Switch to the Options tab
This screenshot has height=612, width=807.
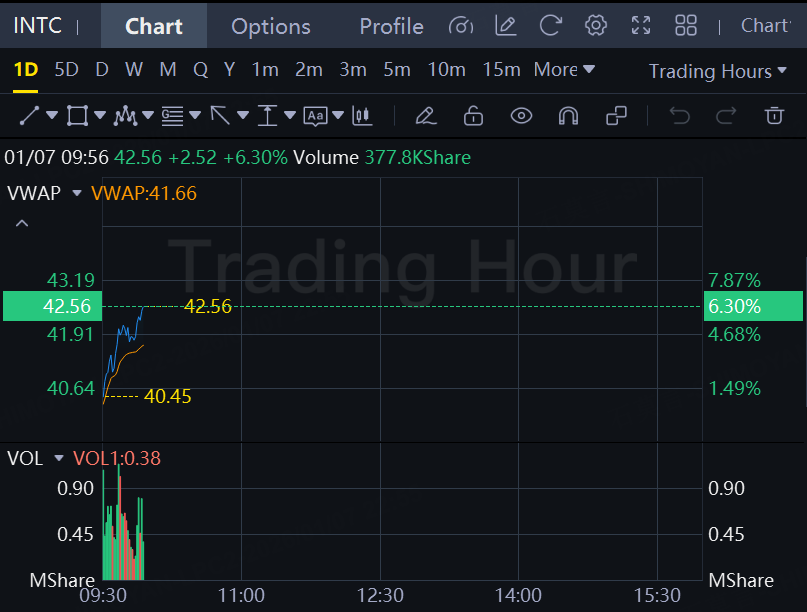point(271,26)
